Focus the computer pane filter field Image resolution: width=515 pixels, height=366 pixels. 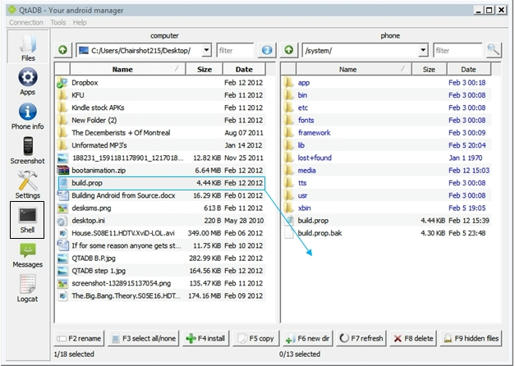tap(235, 50)
